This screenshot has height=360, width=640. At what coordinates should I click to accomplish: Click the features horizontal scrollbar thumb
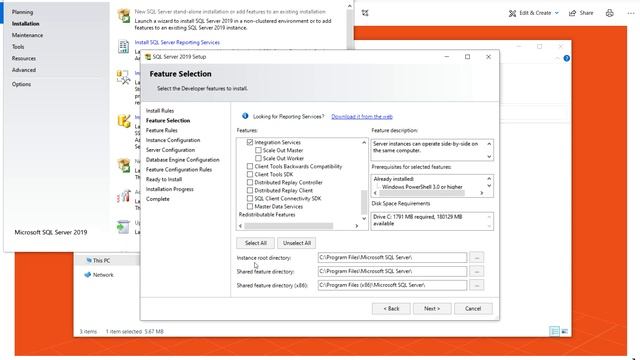289,226
